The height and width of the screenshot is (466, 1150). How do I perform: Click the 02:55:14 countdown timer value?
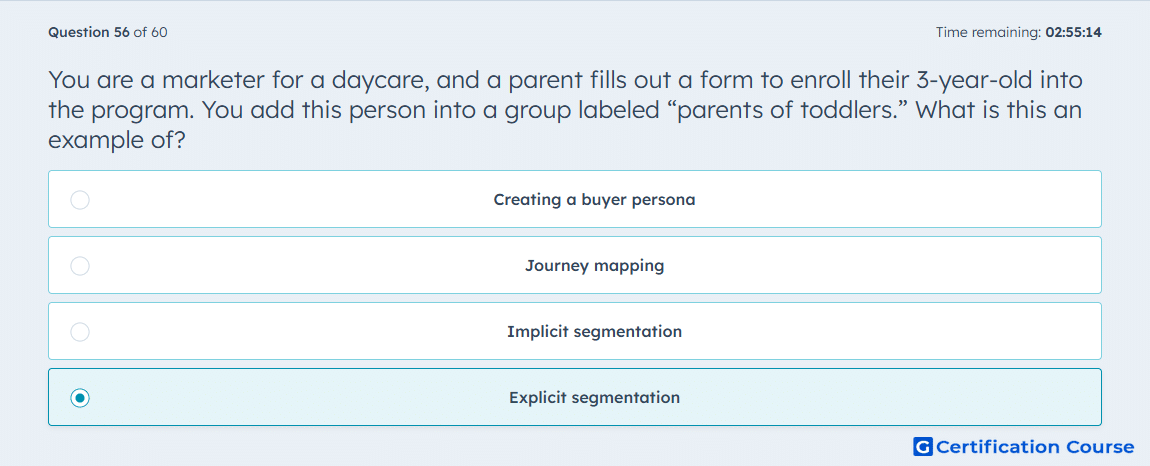pyautogui.click(x=1073, y=32)
